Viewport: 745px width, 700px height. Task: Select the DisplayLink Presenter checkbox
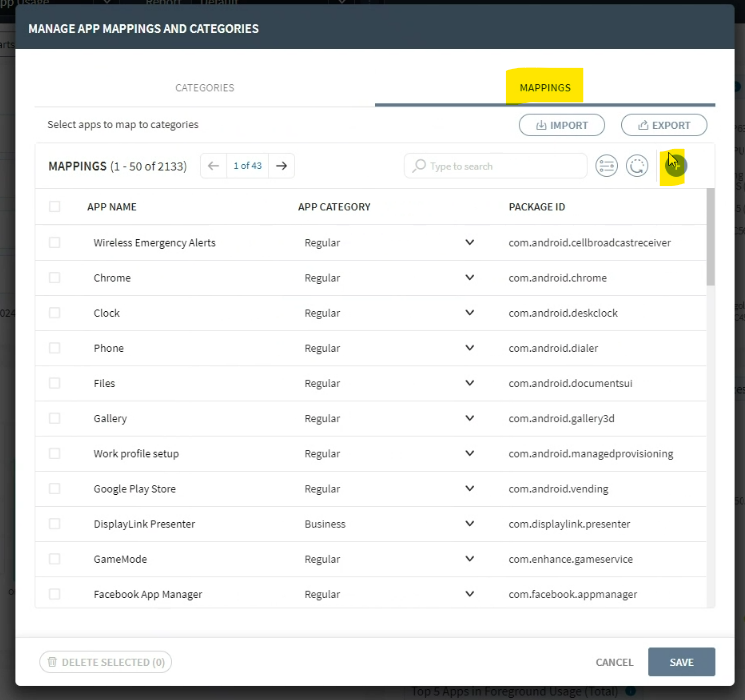point(55,524)
